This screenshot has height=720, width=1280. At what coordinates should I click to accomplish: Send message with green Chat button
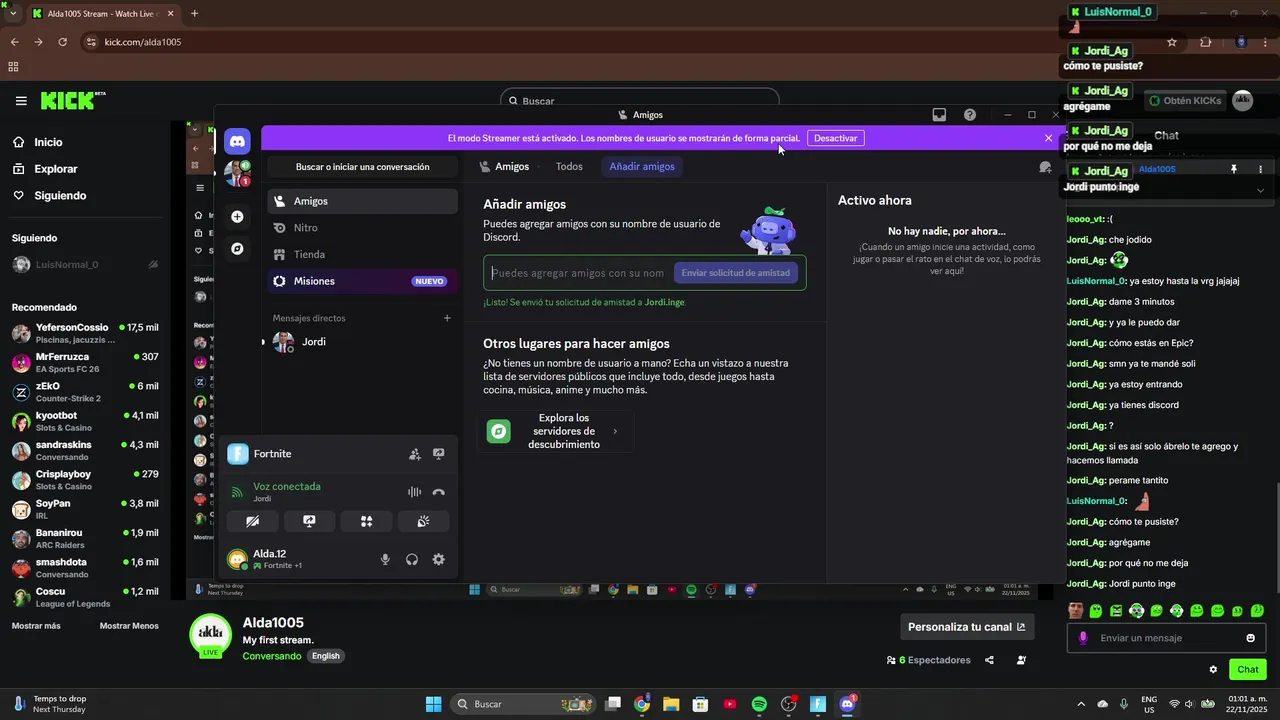coord(1248,669)
